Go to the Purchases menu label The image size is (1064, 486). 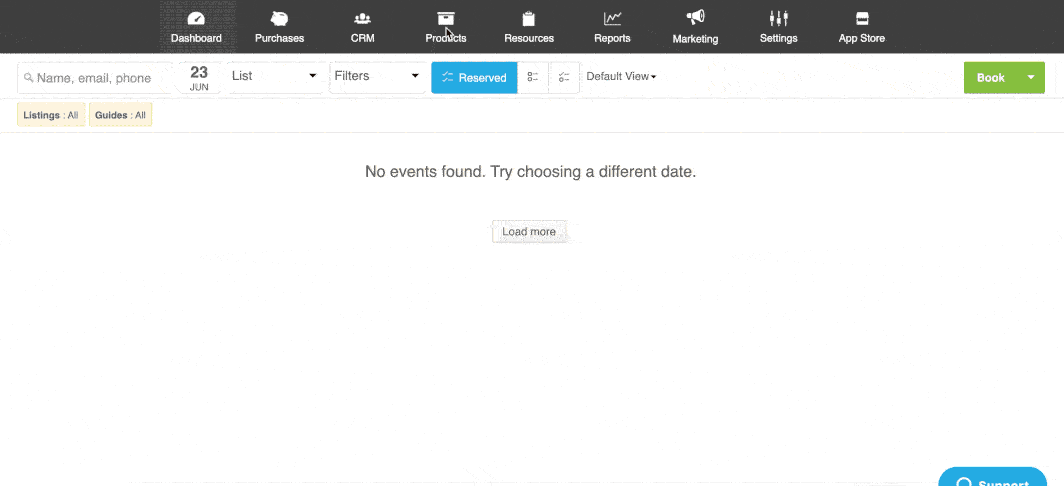pos(279,38)
